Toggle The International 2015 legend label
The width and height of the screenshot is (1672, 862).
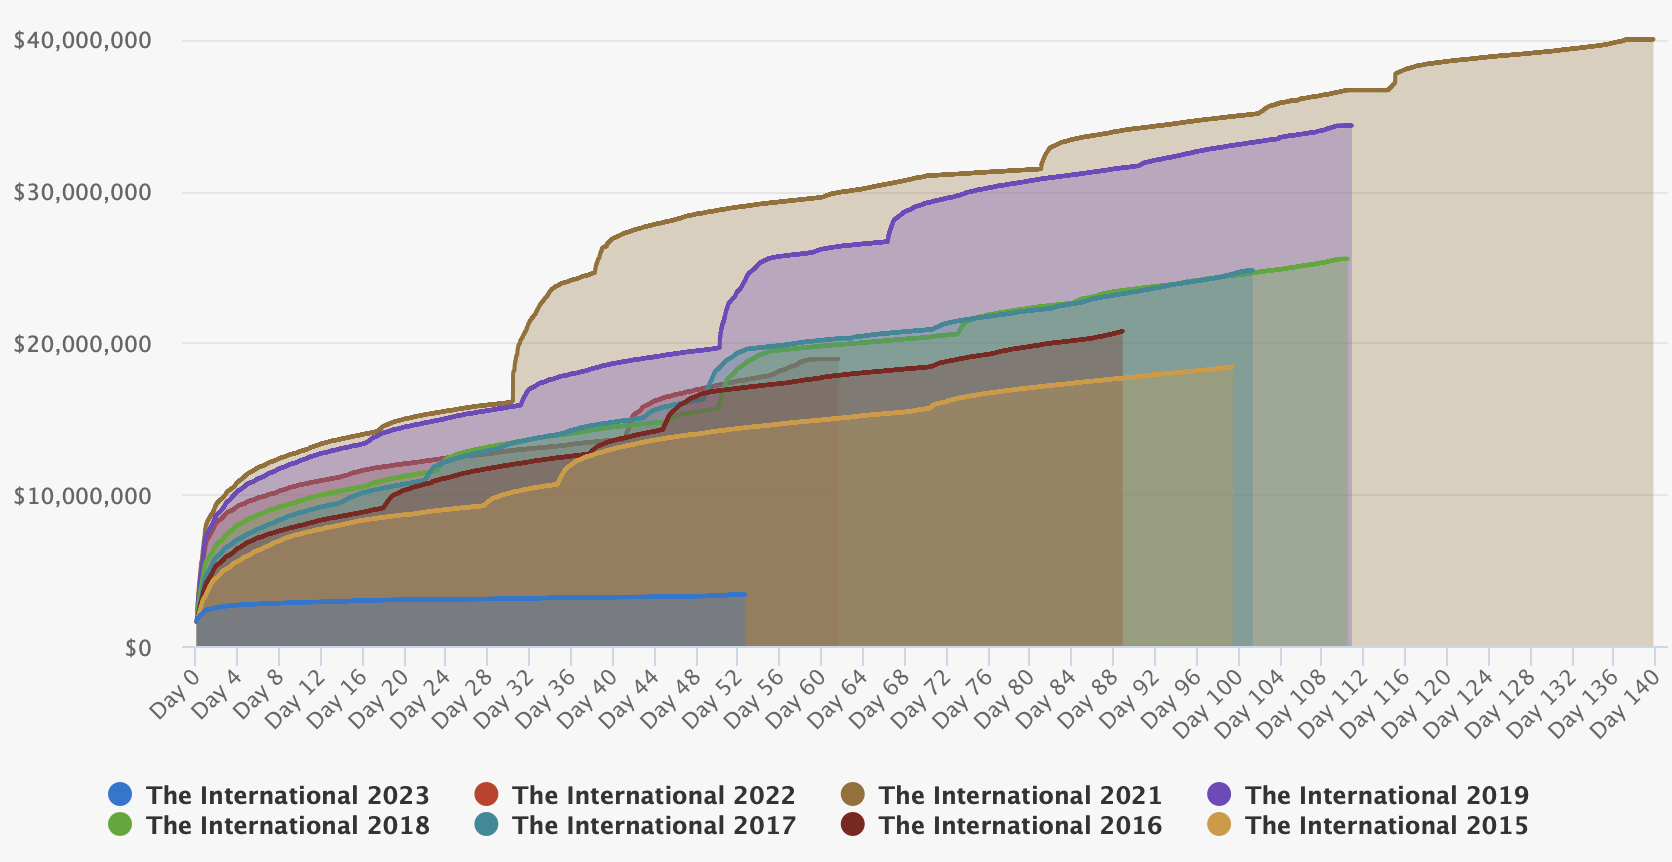(1387, 825)
